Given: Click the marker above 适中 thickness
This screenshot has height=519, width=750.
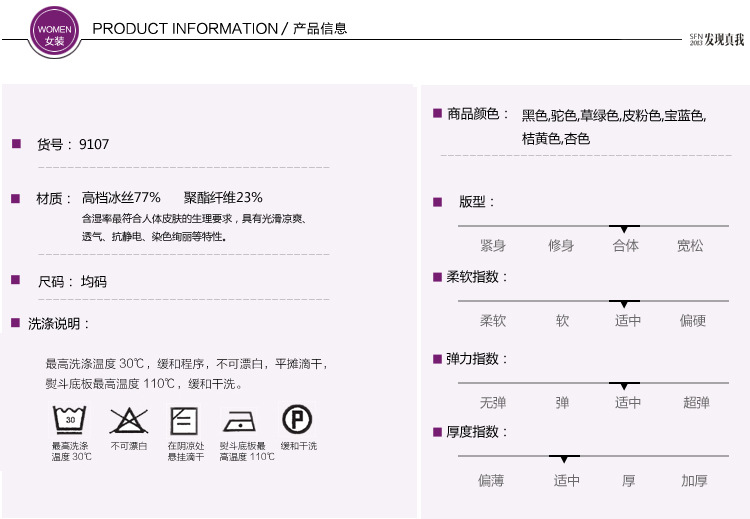Looking at the screenshot, I should click(565, 458).
